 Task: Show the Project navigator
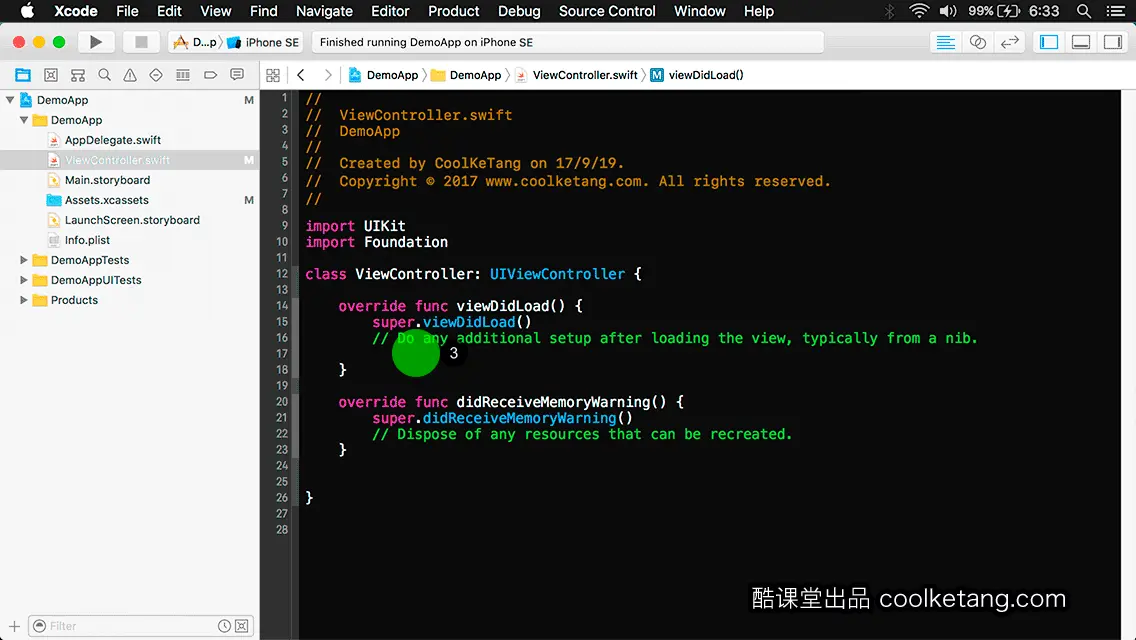point(23,75)
